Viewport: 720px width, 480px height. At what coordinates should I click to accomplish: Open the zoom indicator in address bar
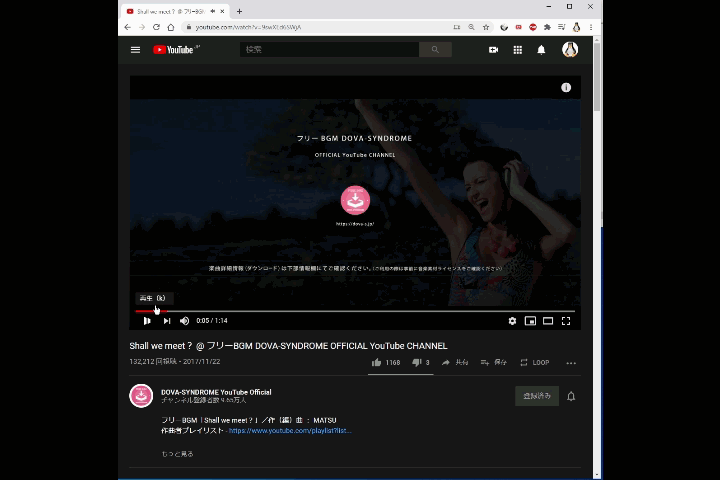pos(471,27)
